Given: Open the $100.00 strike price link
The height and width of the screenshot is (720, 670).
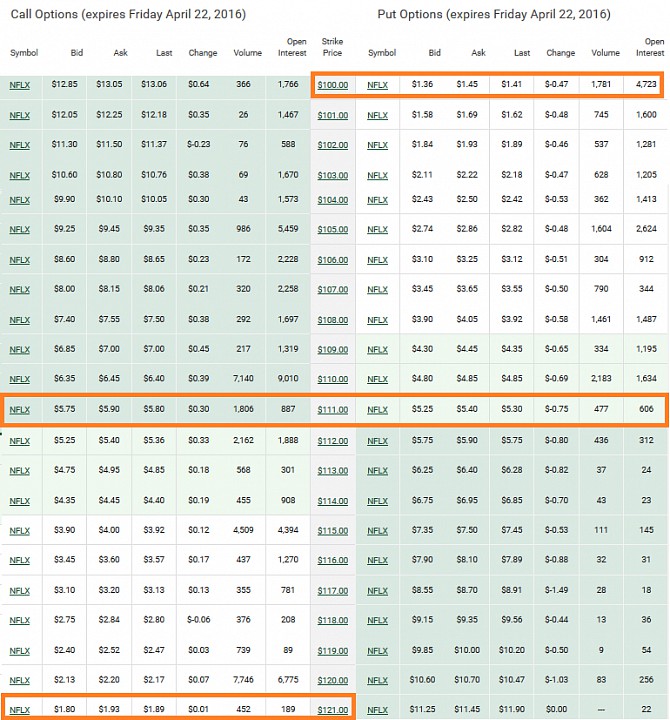Looking at the screenshot, I should click(332, 85).
